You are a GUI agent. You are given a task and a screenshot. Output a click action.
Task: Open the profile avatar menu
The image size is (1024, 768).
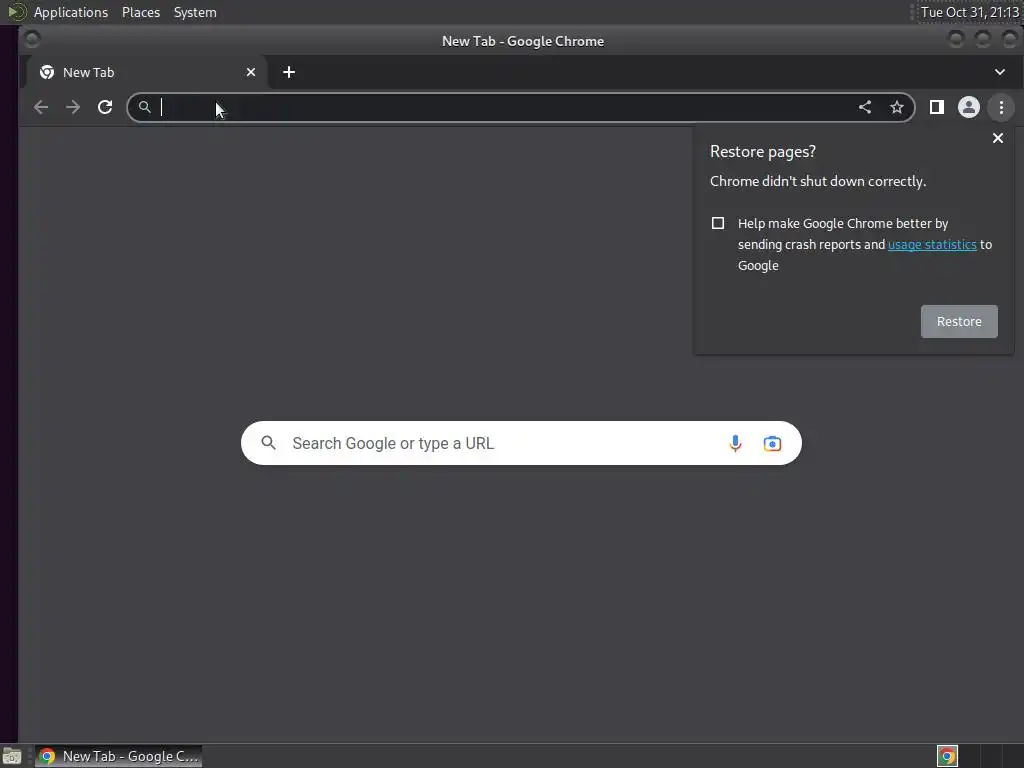click(968, 107)
